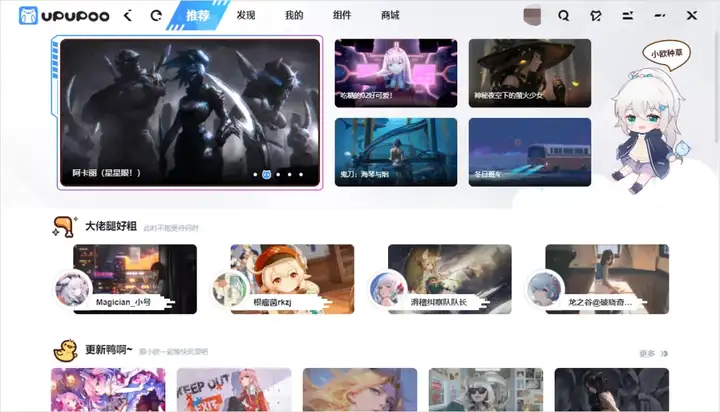Click the 根瘤菌rkzj name label
This screenshot has height=412, width=720.
[x=273, y=302]
